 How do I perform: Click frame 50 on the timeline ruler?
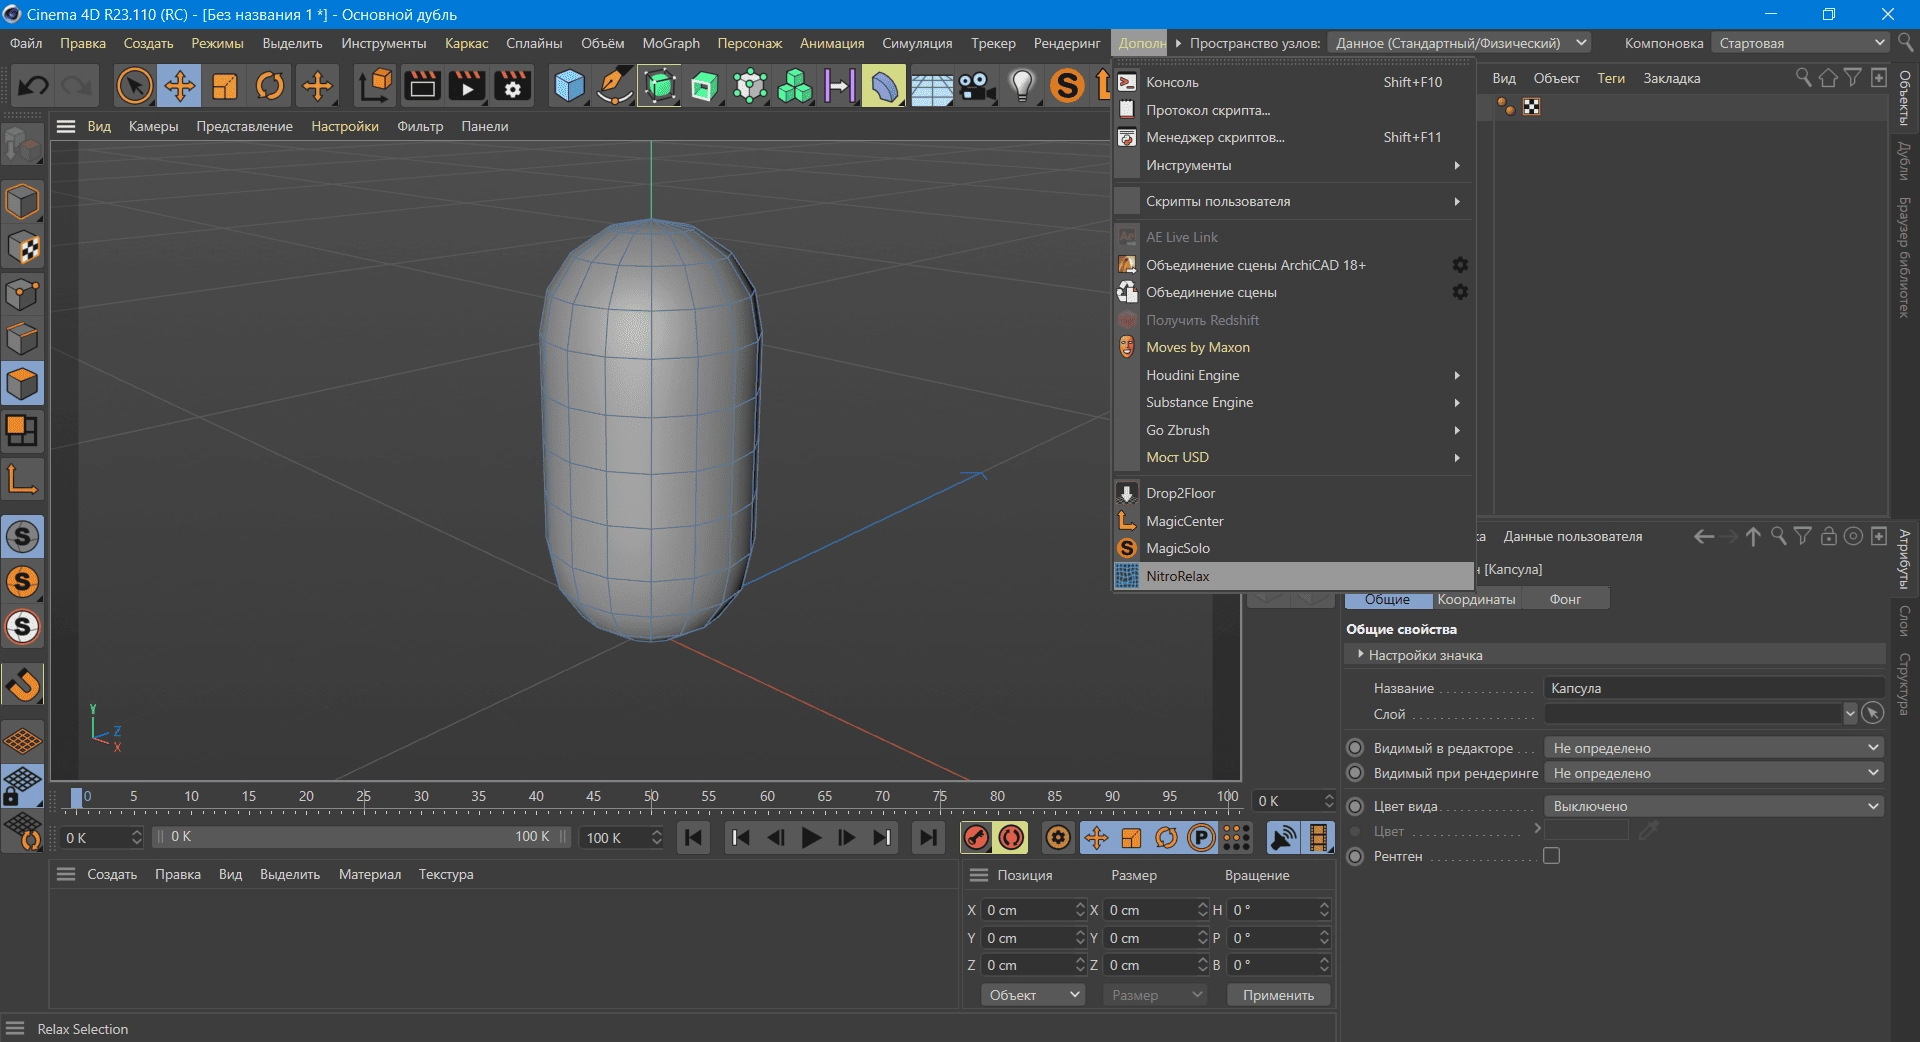[x=651, y=797]
